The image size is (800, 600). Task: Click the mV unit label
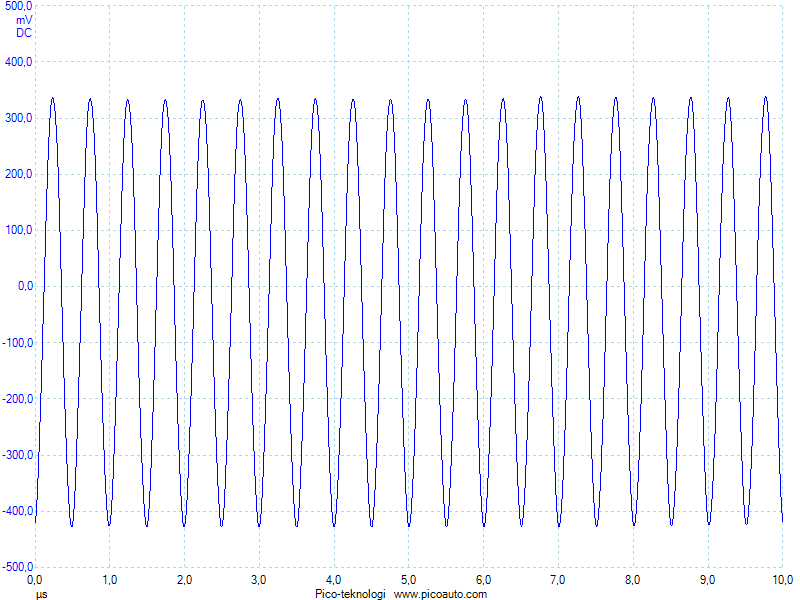[x=24, y=20]
